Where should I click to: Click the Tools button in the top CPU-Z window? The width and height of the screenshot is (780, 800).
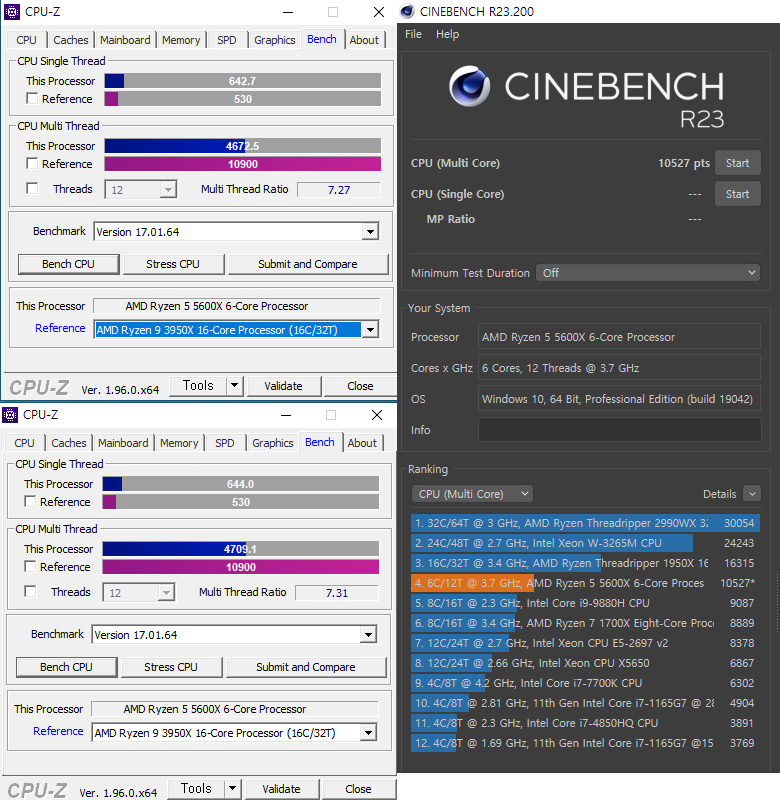point(198,385)
